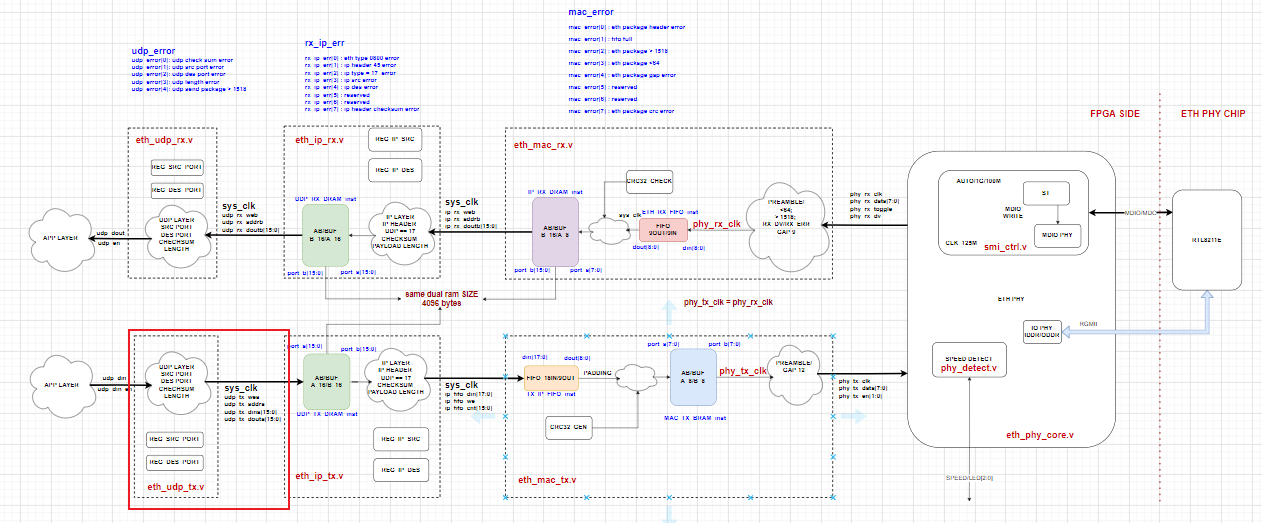Select the eth_mac_rx.v module label
Image resolution: width=1262 pixels, height=523 pixels.
coord(542,145)
